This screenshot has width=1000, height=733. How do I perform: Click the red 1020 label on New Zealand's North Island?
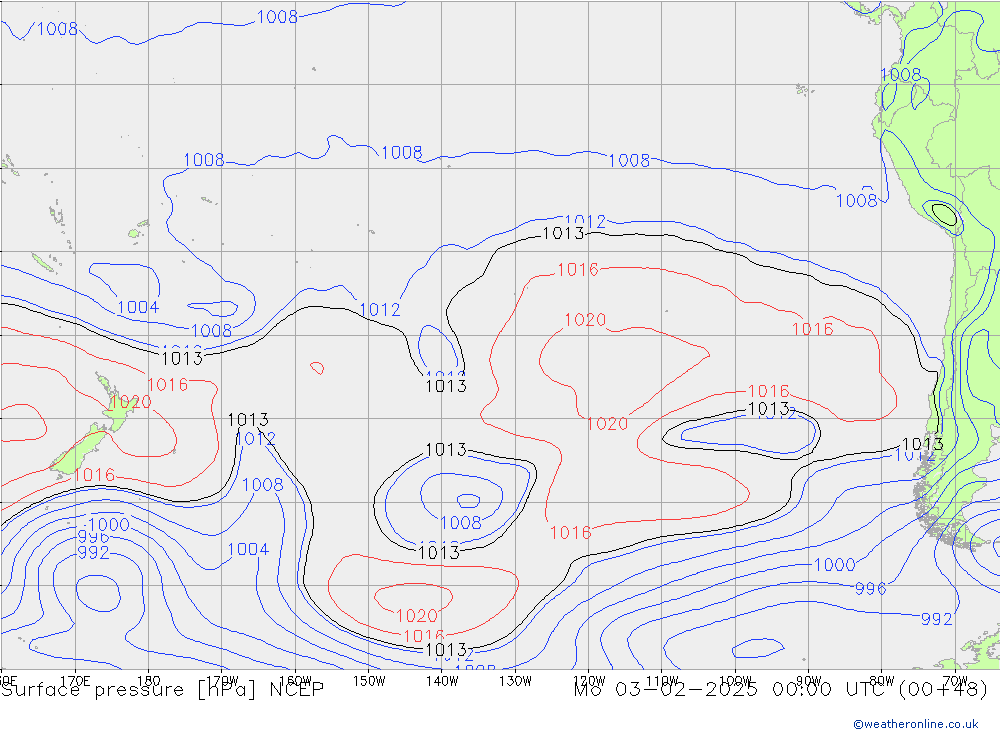point(131,402)
